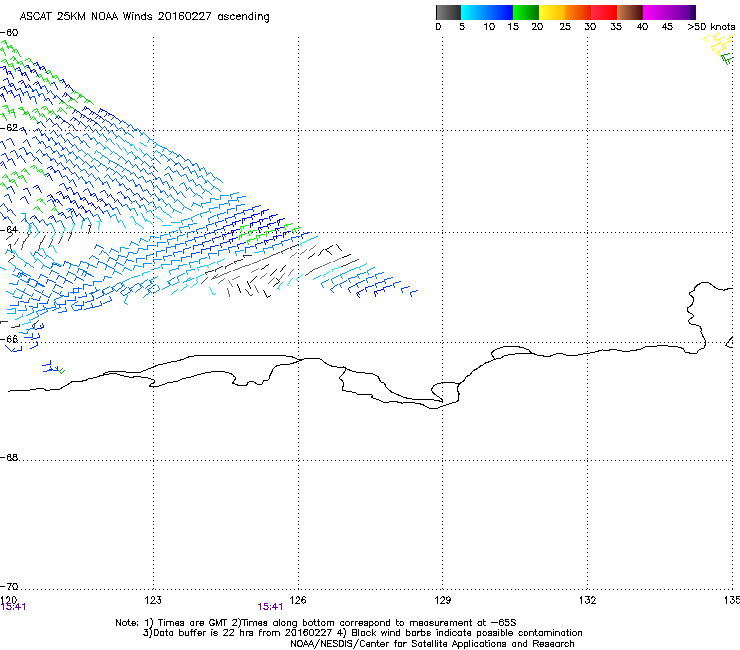The height and width of the screenshot is (650, 740).
Task: Click the legend label '20'
Action: (537, 27)
